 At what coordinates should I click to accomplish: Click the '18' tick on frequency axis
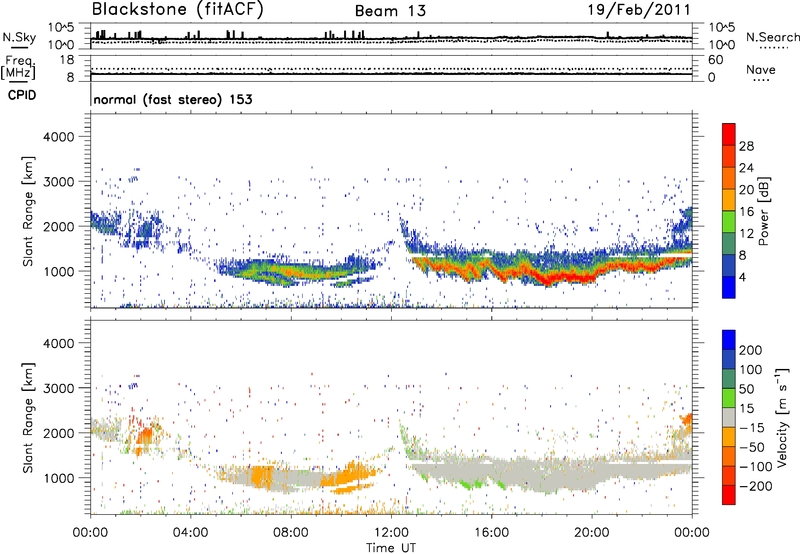(67, 60)
